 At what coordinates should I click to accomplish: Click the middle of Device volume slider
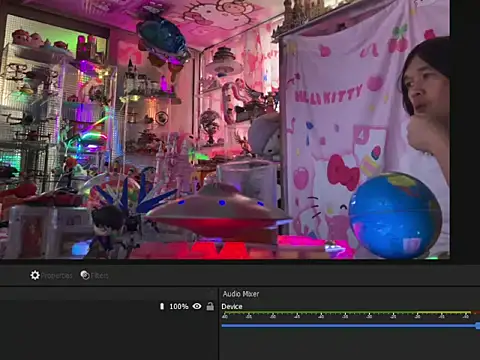coord(351,326)
